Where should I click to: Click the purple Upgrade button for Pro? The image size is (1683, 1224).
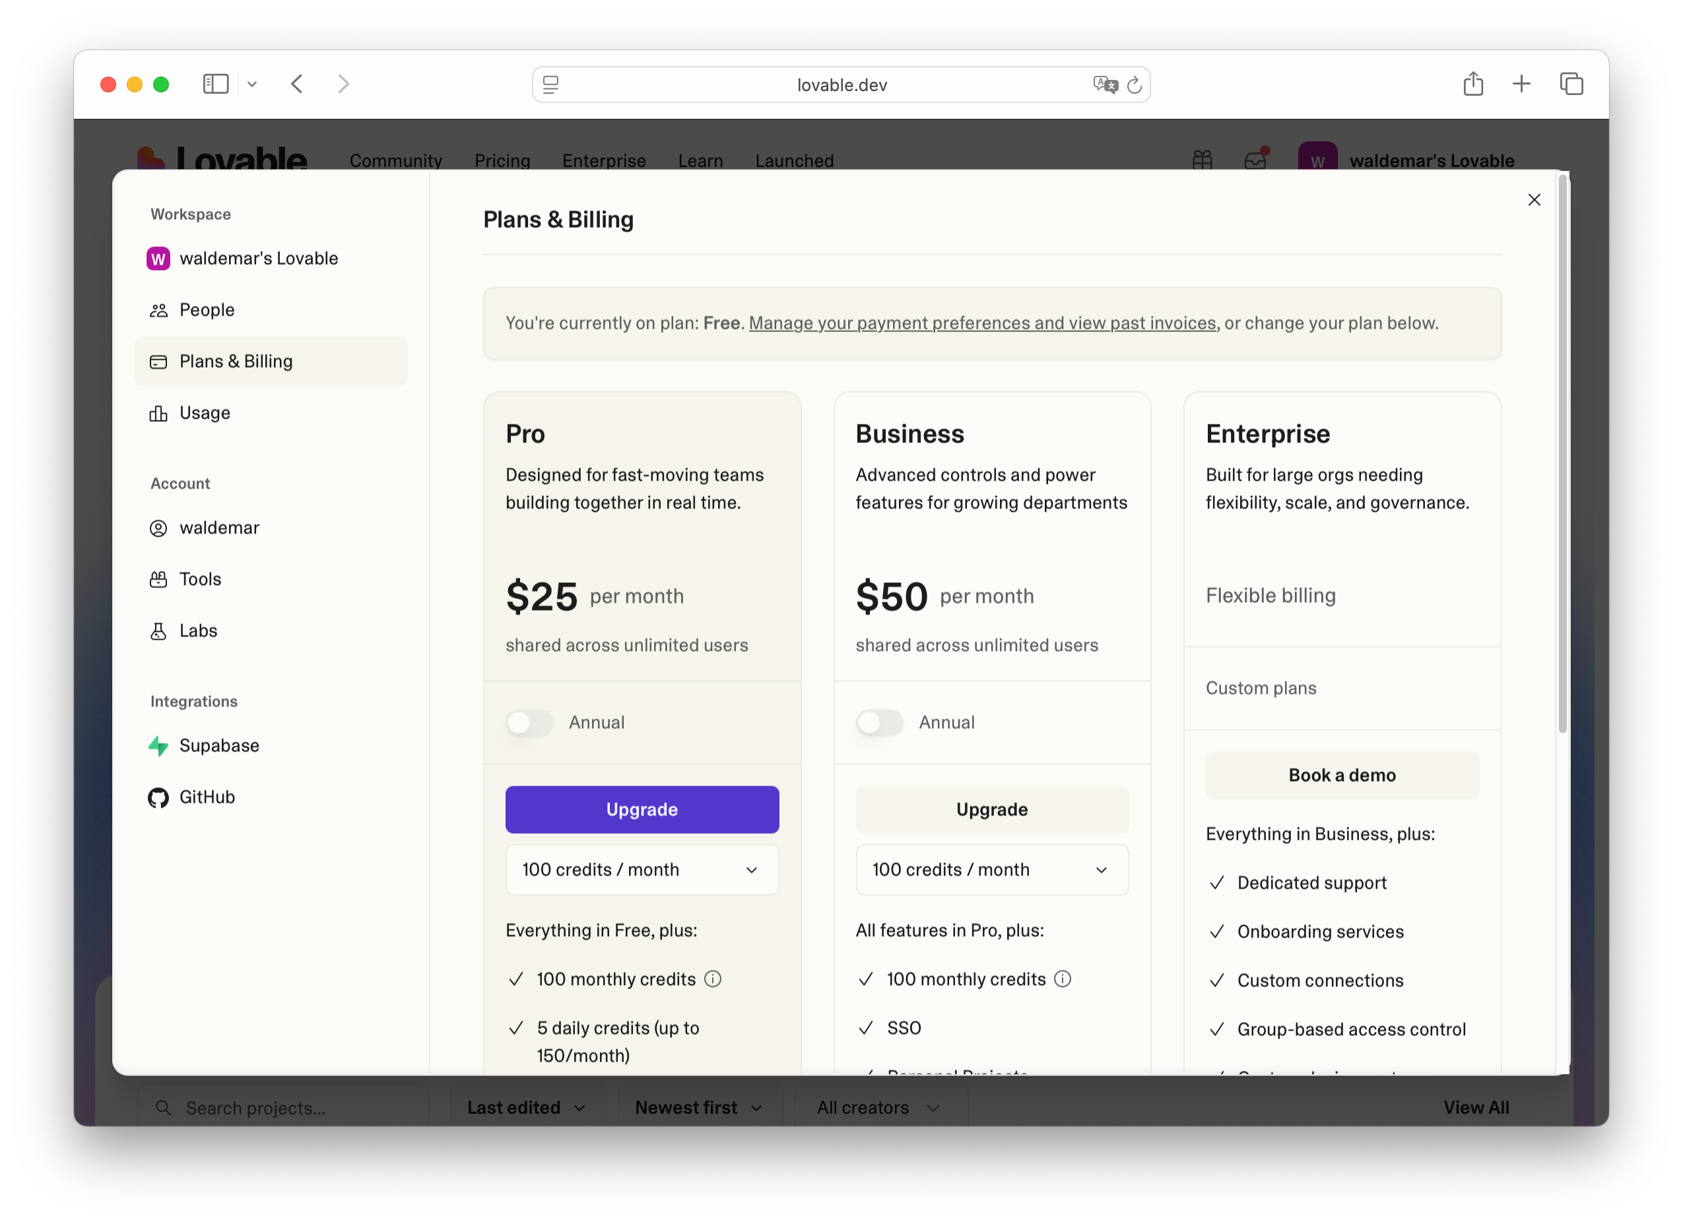point(641,809)
